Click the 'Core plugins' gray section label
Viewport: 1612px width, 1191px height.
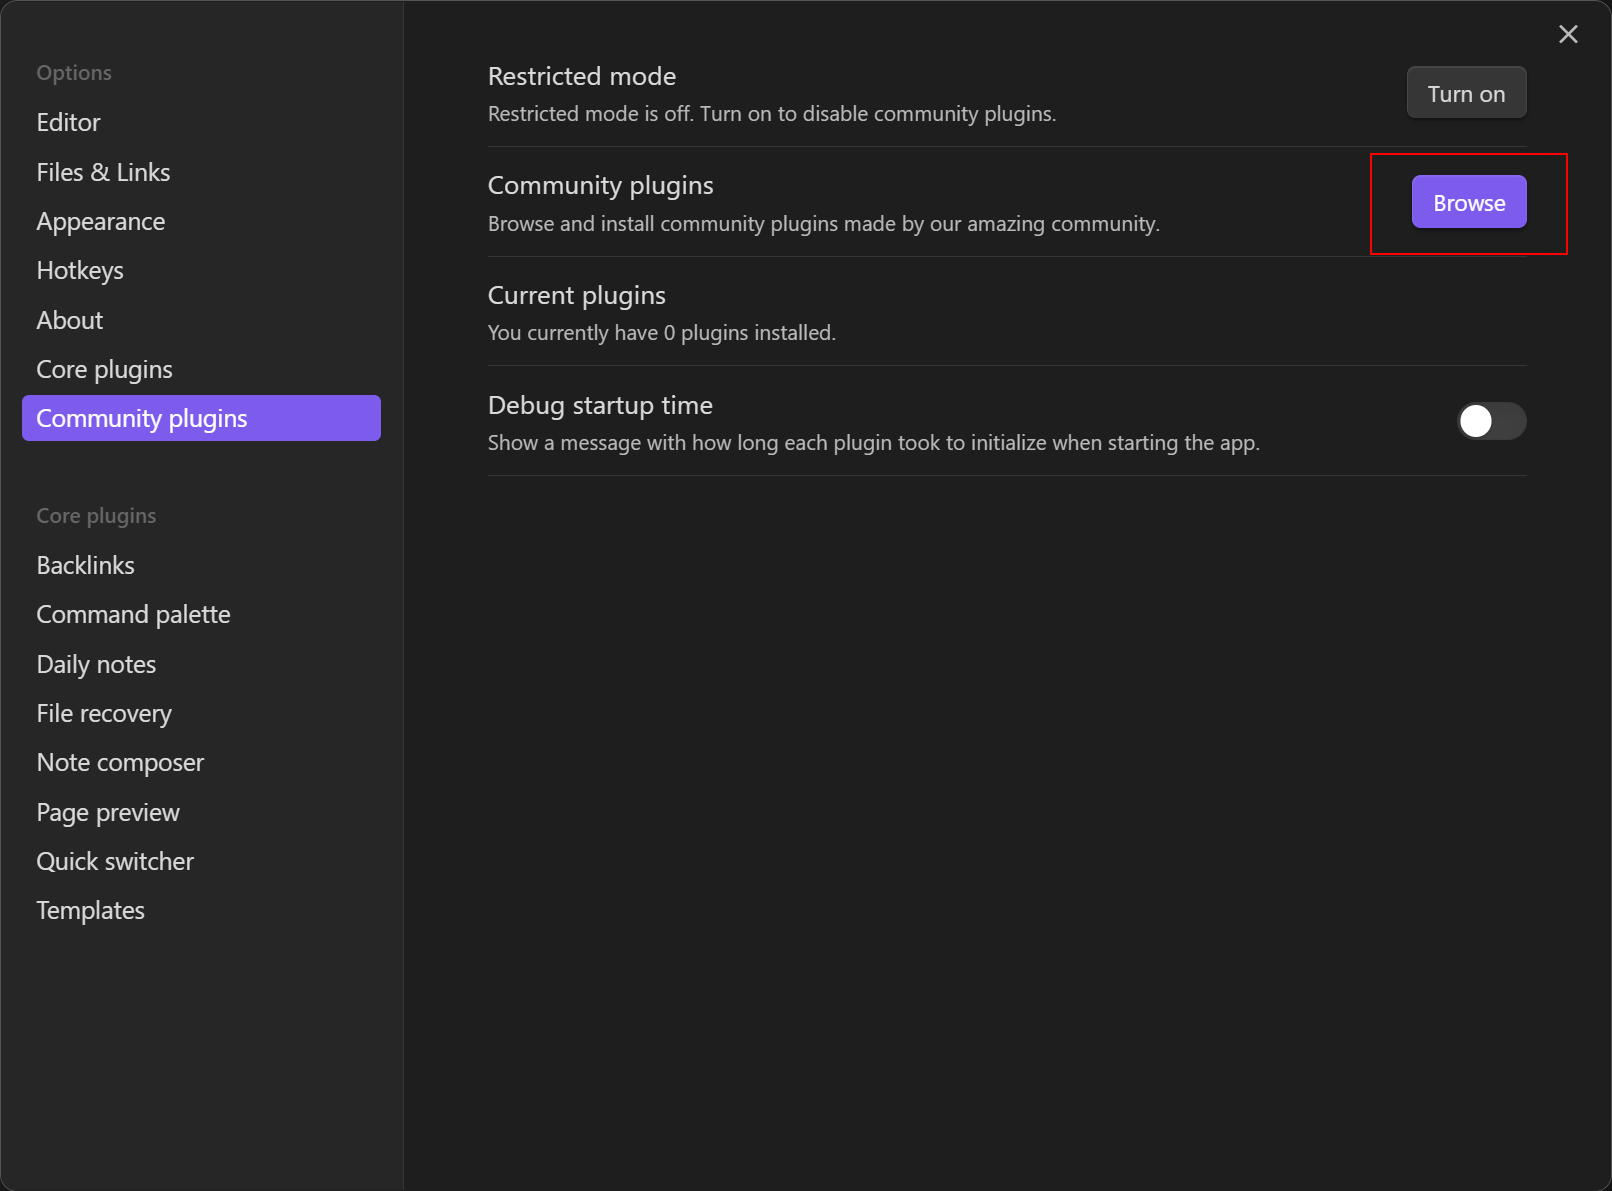point(96,516)
